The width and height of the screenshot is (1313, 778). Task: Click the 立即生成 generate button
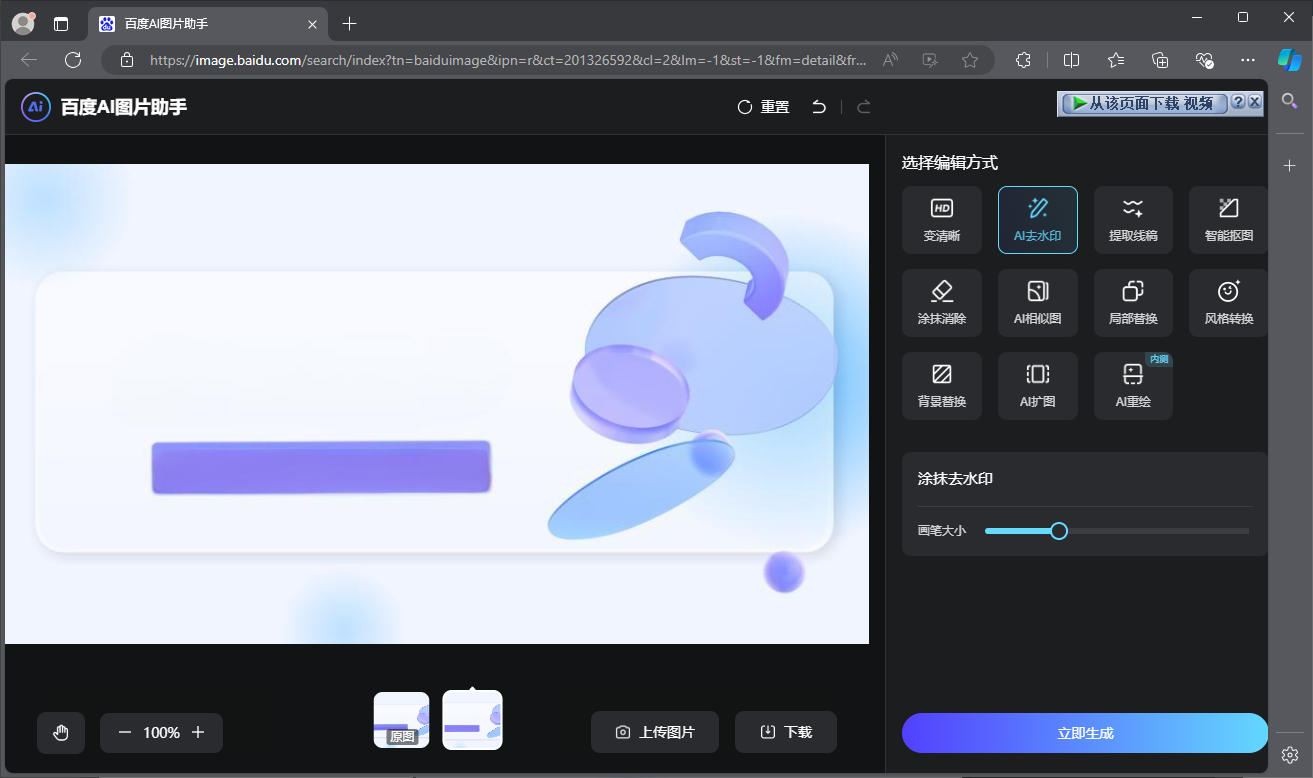point(1084,733)
